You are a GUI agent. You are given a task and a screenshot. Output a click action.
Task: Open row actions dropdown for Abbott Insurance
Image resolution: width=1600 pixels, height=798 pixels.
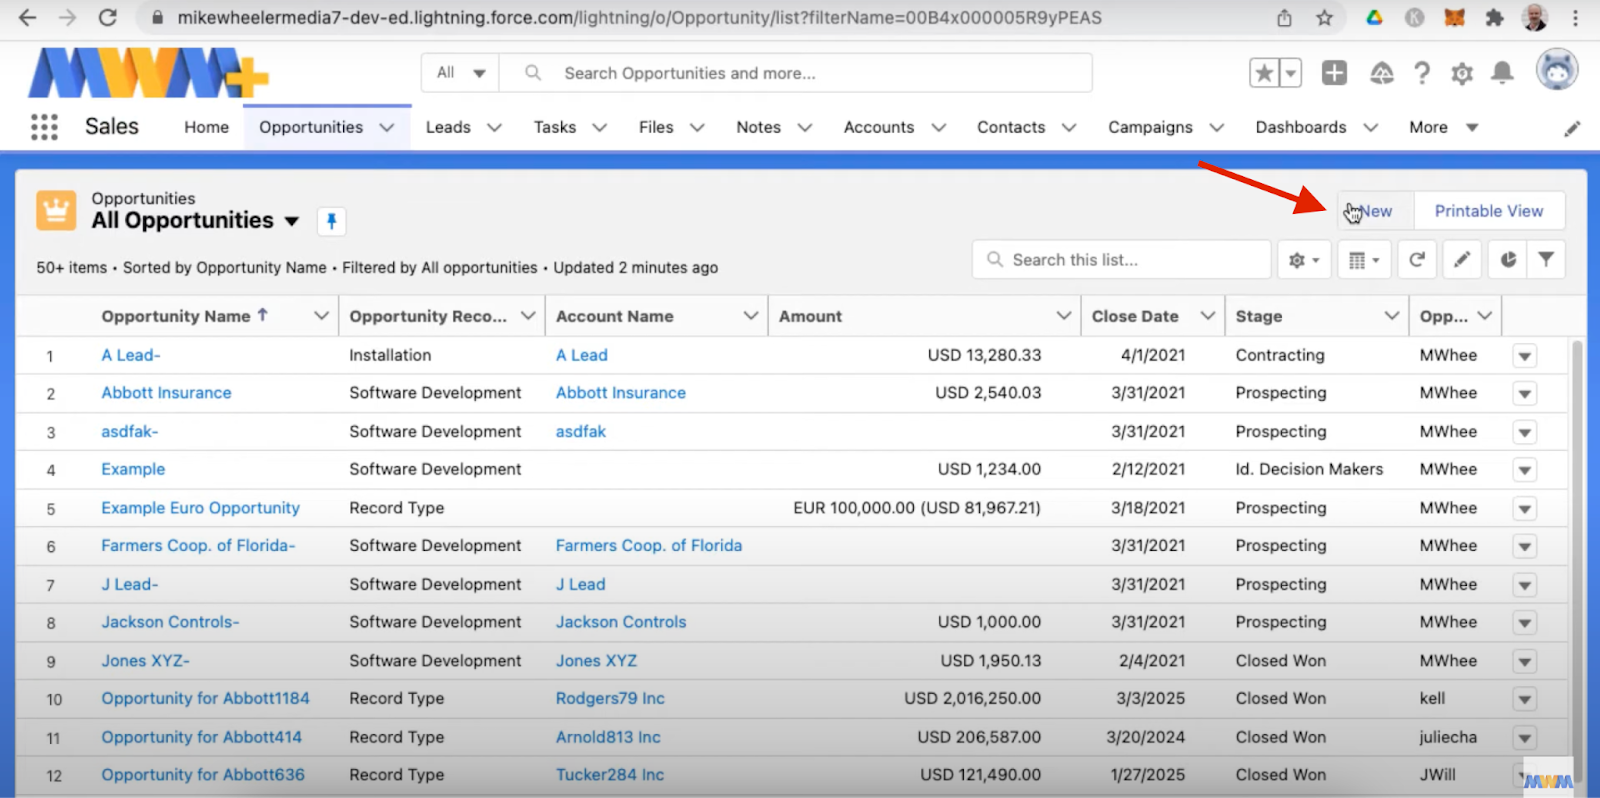click(1524, 394)
